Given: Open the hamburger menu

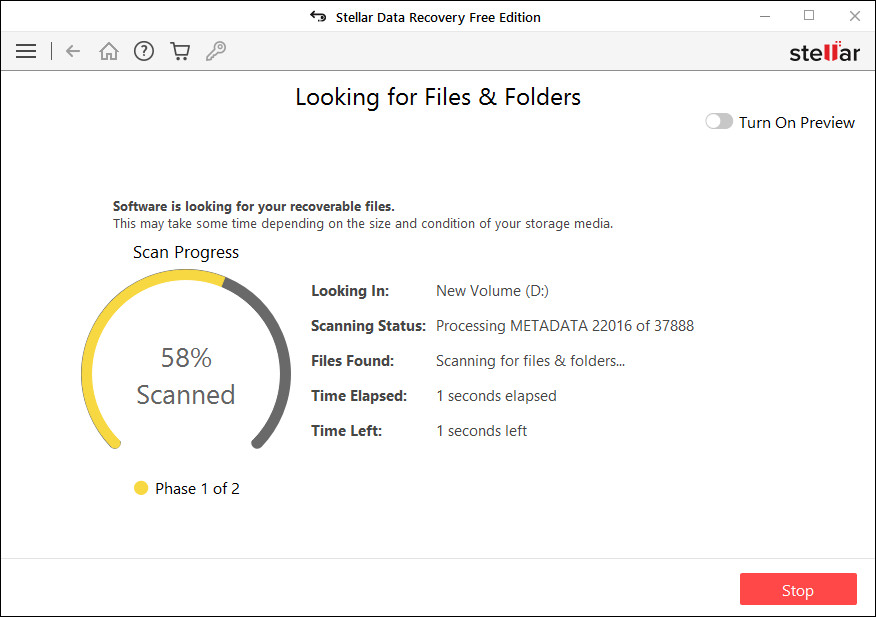Looking at the screenshot, I should [26, 51].
